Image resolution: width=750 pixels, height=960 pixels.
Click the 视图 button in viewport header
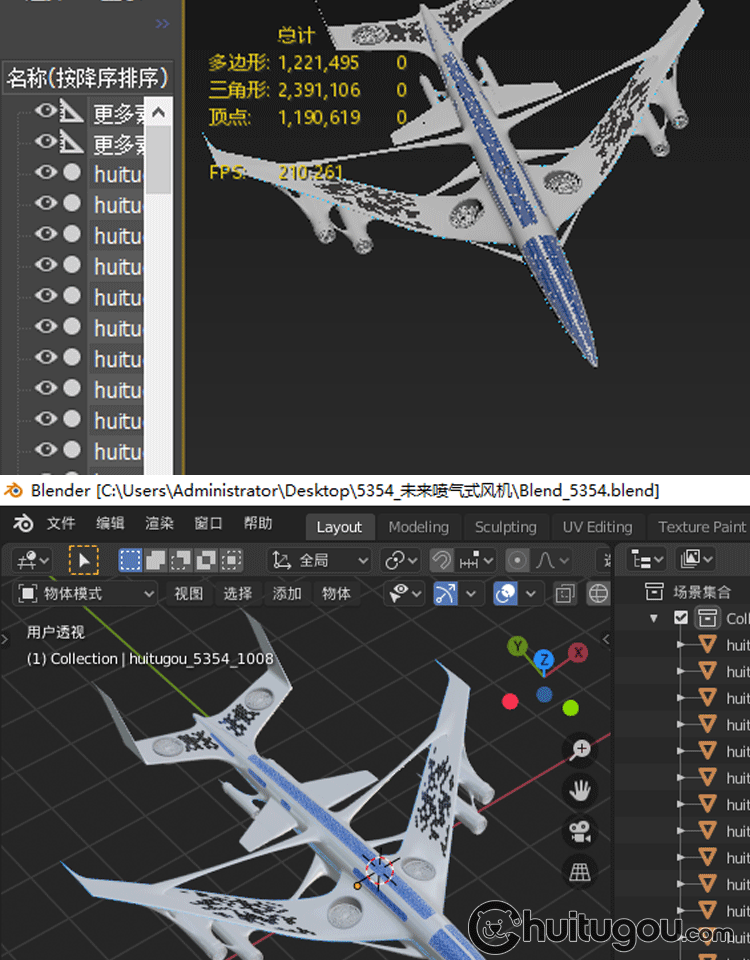[189, 594]
